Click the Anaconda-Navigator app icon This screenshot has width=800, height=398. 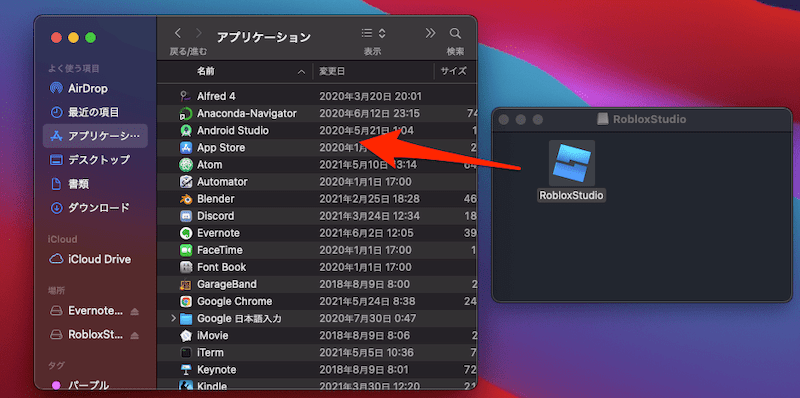(186, 113)
